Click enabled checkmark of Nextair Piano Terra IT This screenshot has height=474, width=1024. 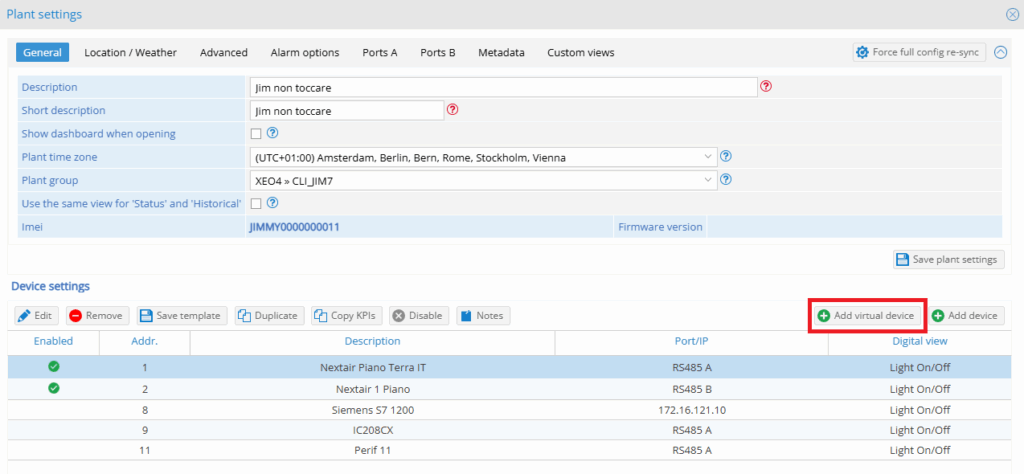click(x=54, y=367)
